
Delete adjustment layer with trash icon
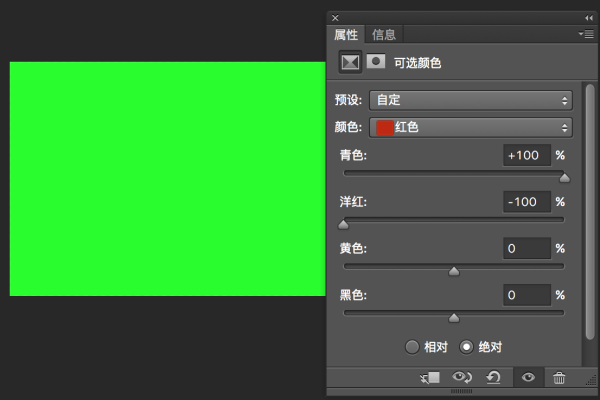pos(559,378)
